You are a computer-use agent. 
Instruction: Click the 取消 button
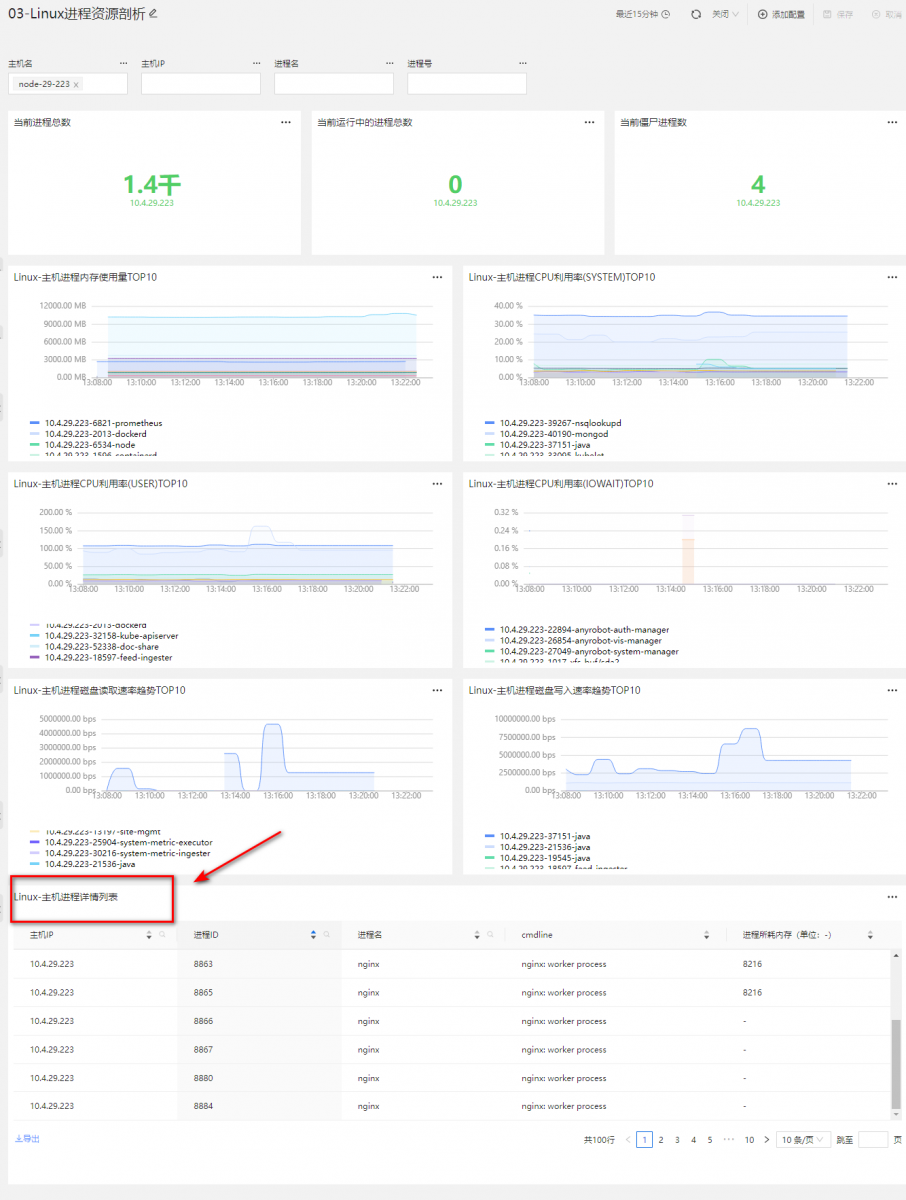(887, 15)
